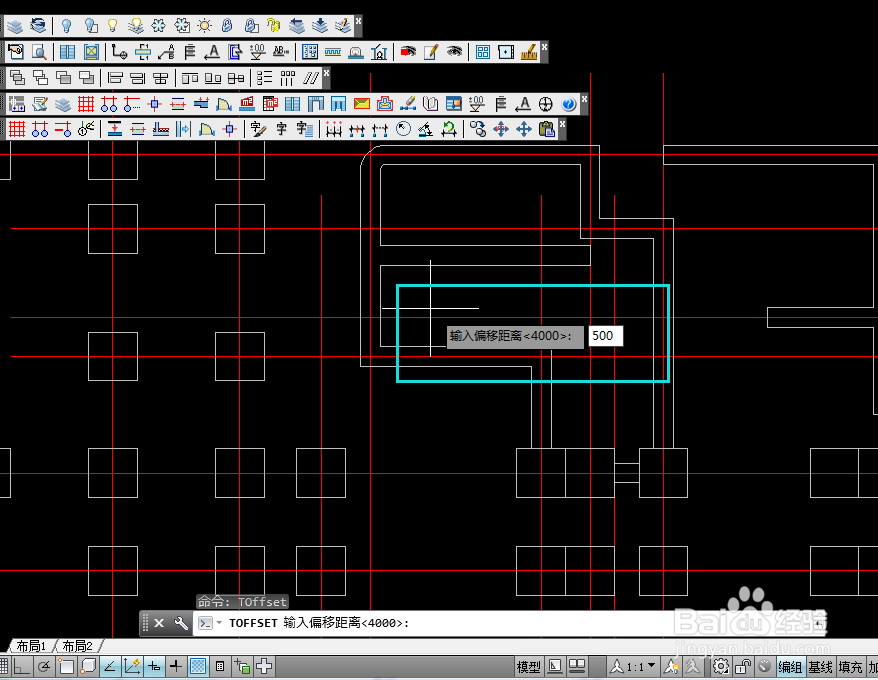This screenshot has height=680, width=878.
Task: Click the clipboard paste icon in bottom toolbar
Action: click(547, 129)
